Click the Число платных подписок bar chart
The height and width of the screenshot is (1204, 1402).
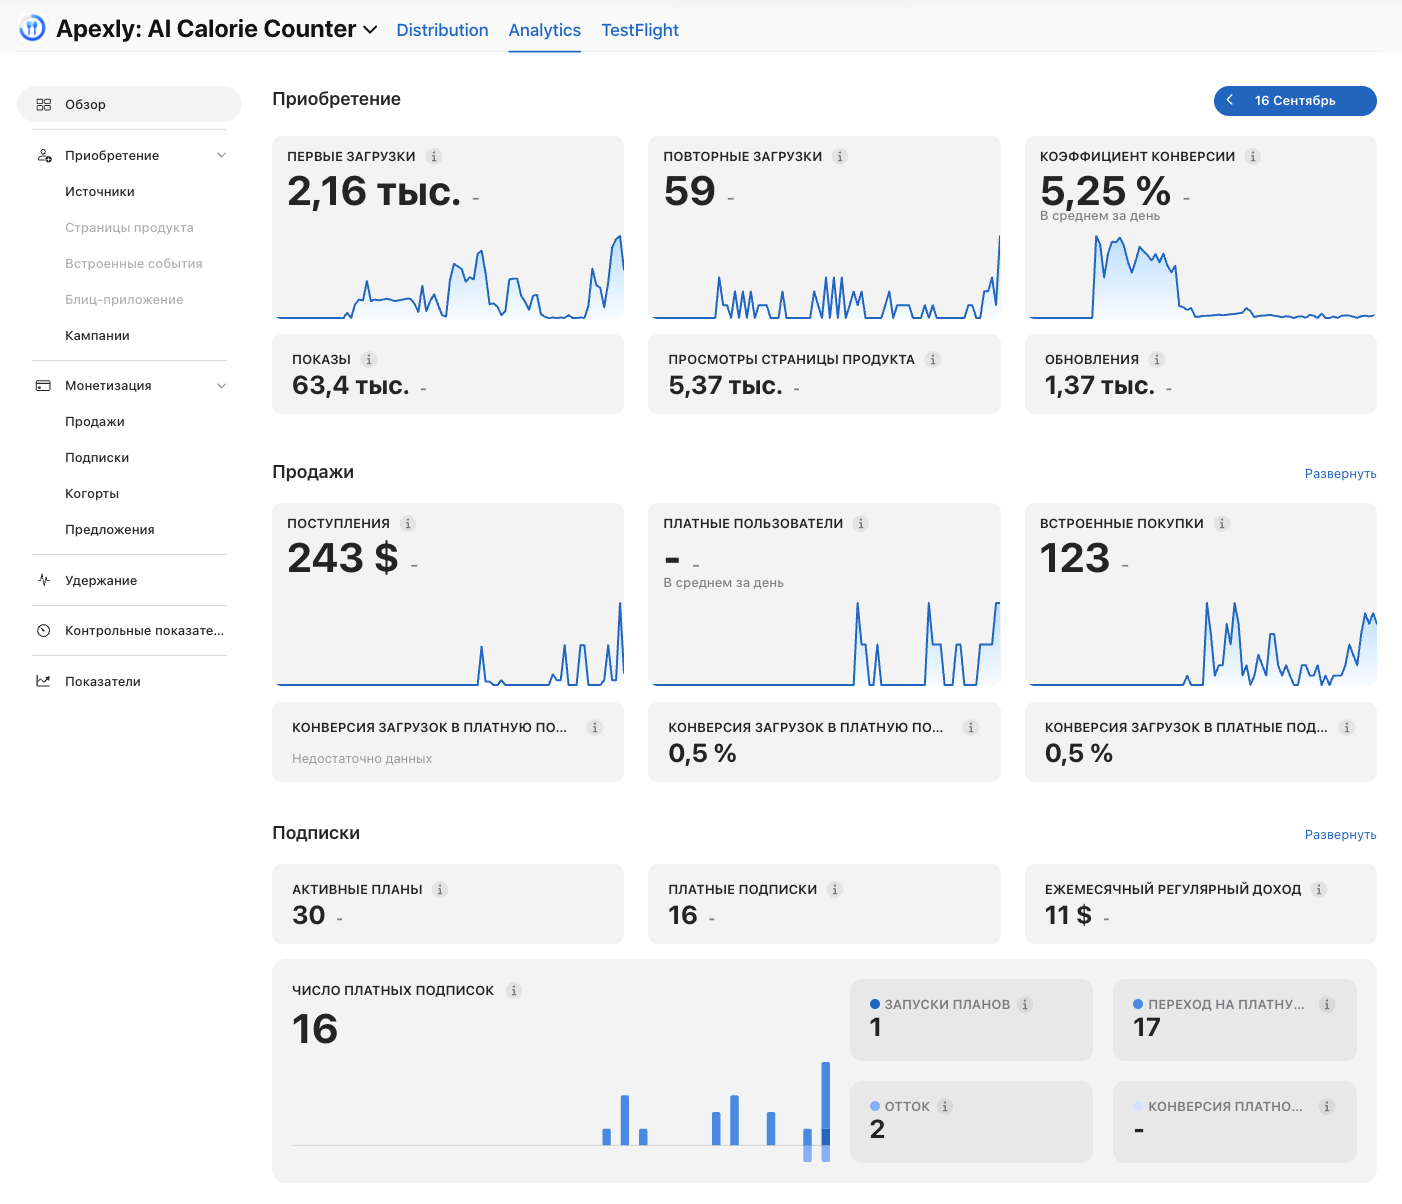[561, 1110]
